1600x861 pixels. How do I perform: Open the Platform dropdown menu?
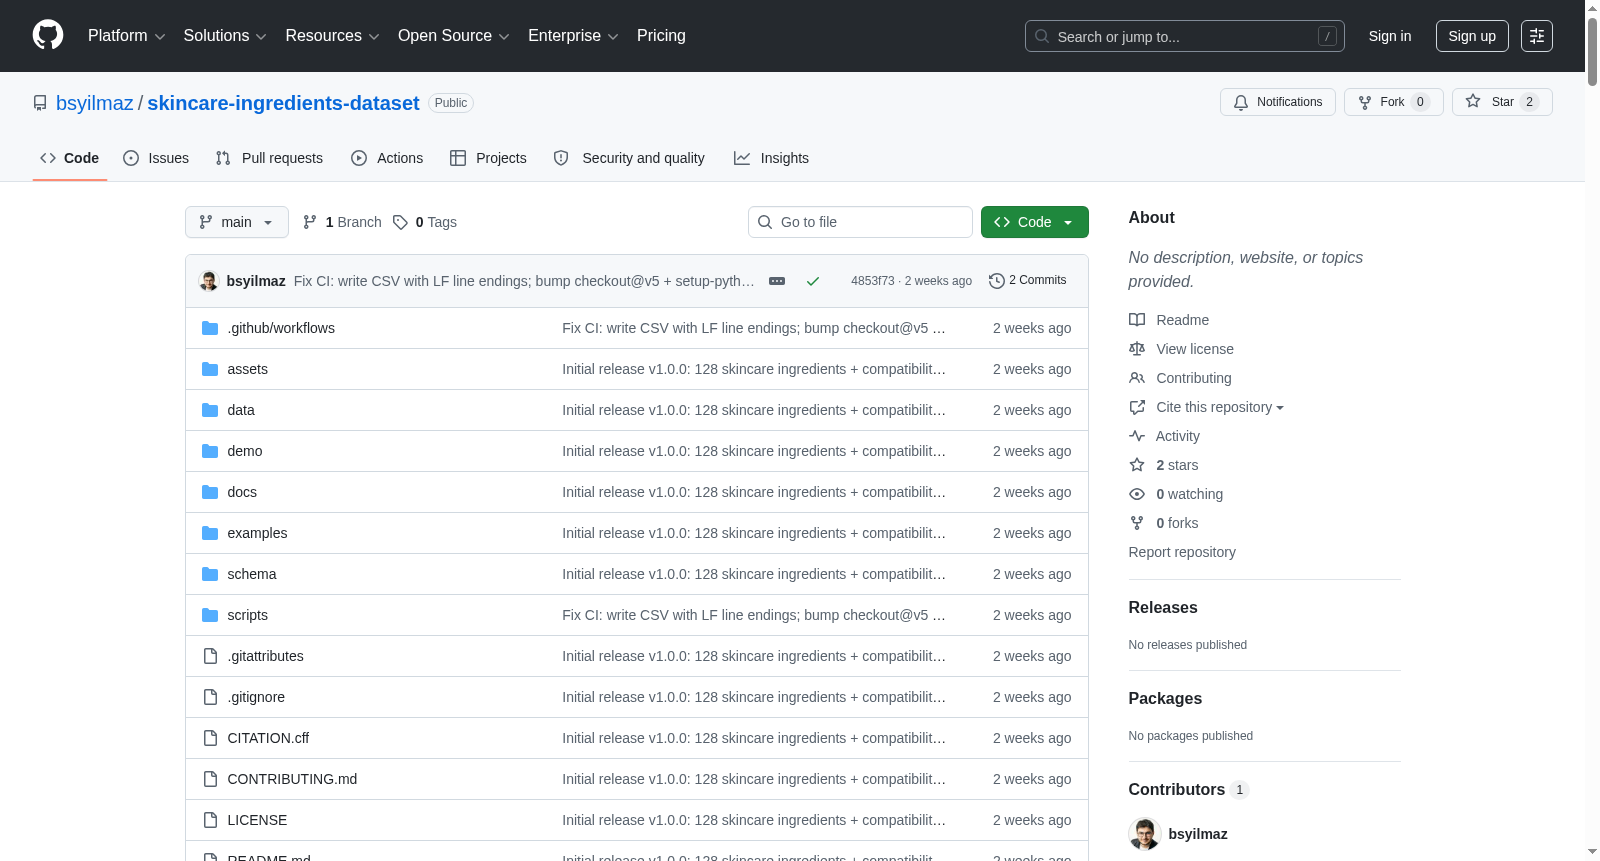click(x=126, y=36)
